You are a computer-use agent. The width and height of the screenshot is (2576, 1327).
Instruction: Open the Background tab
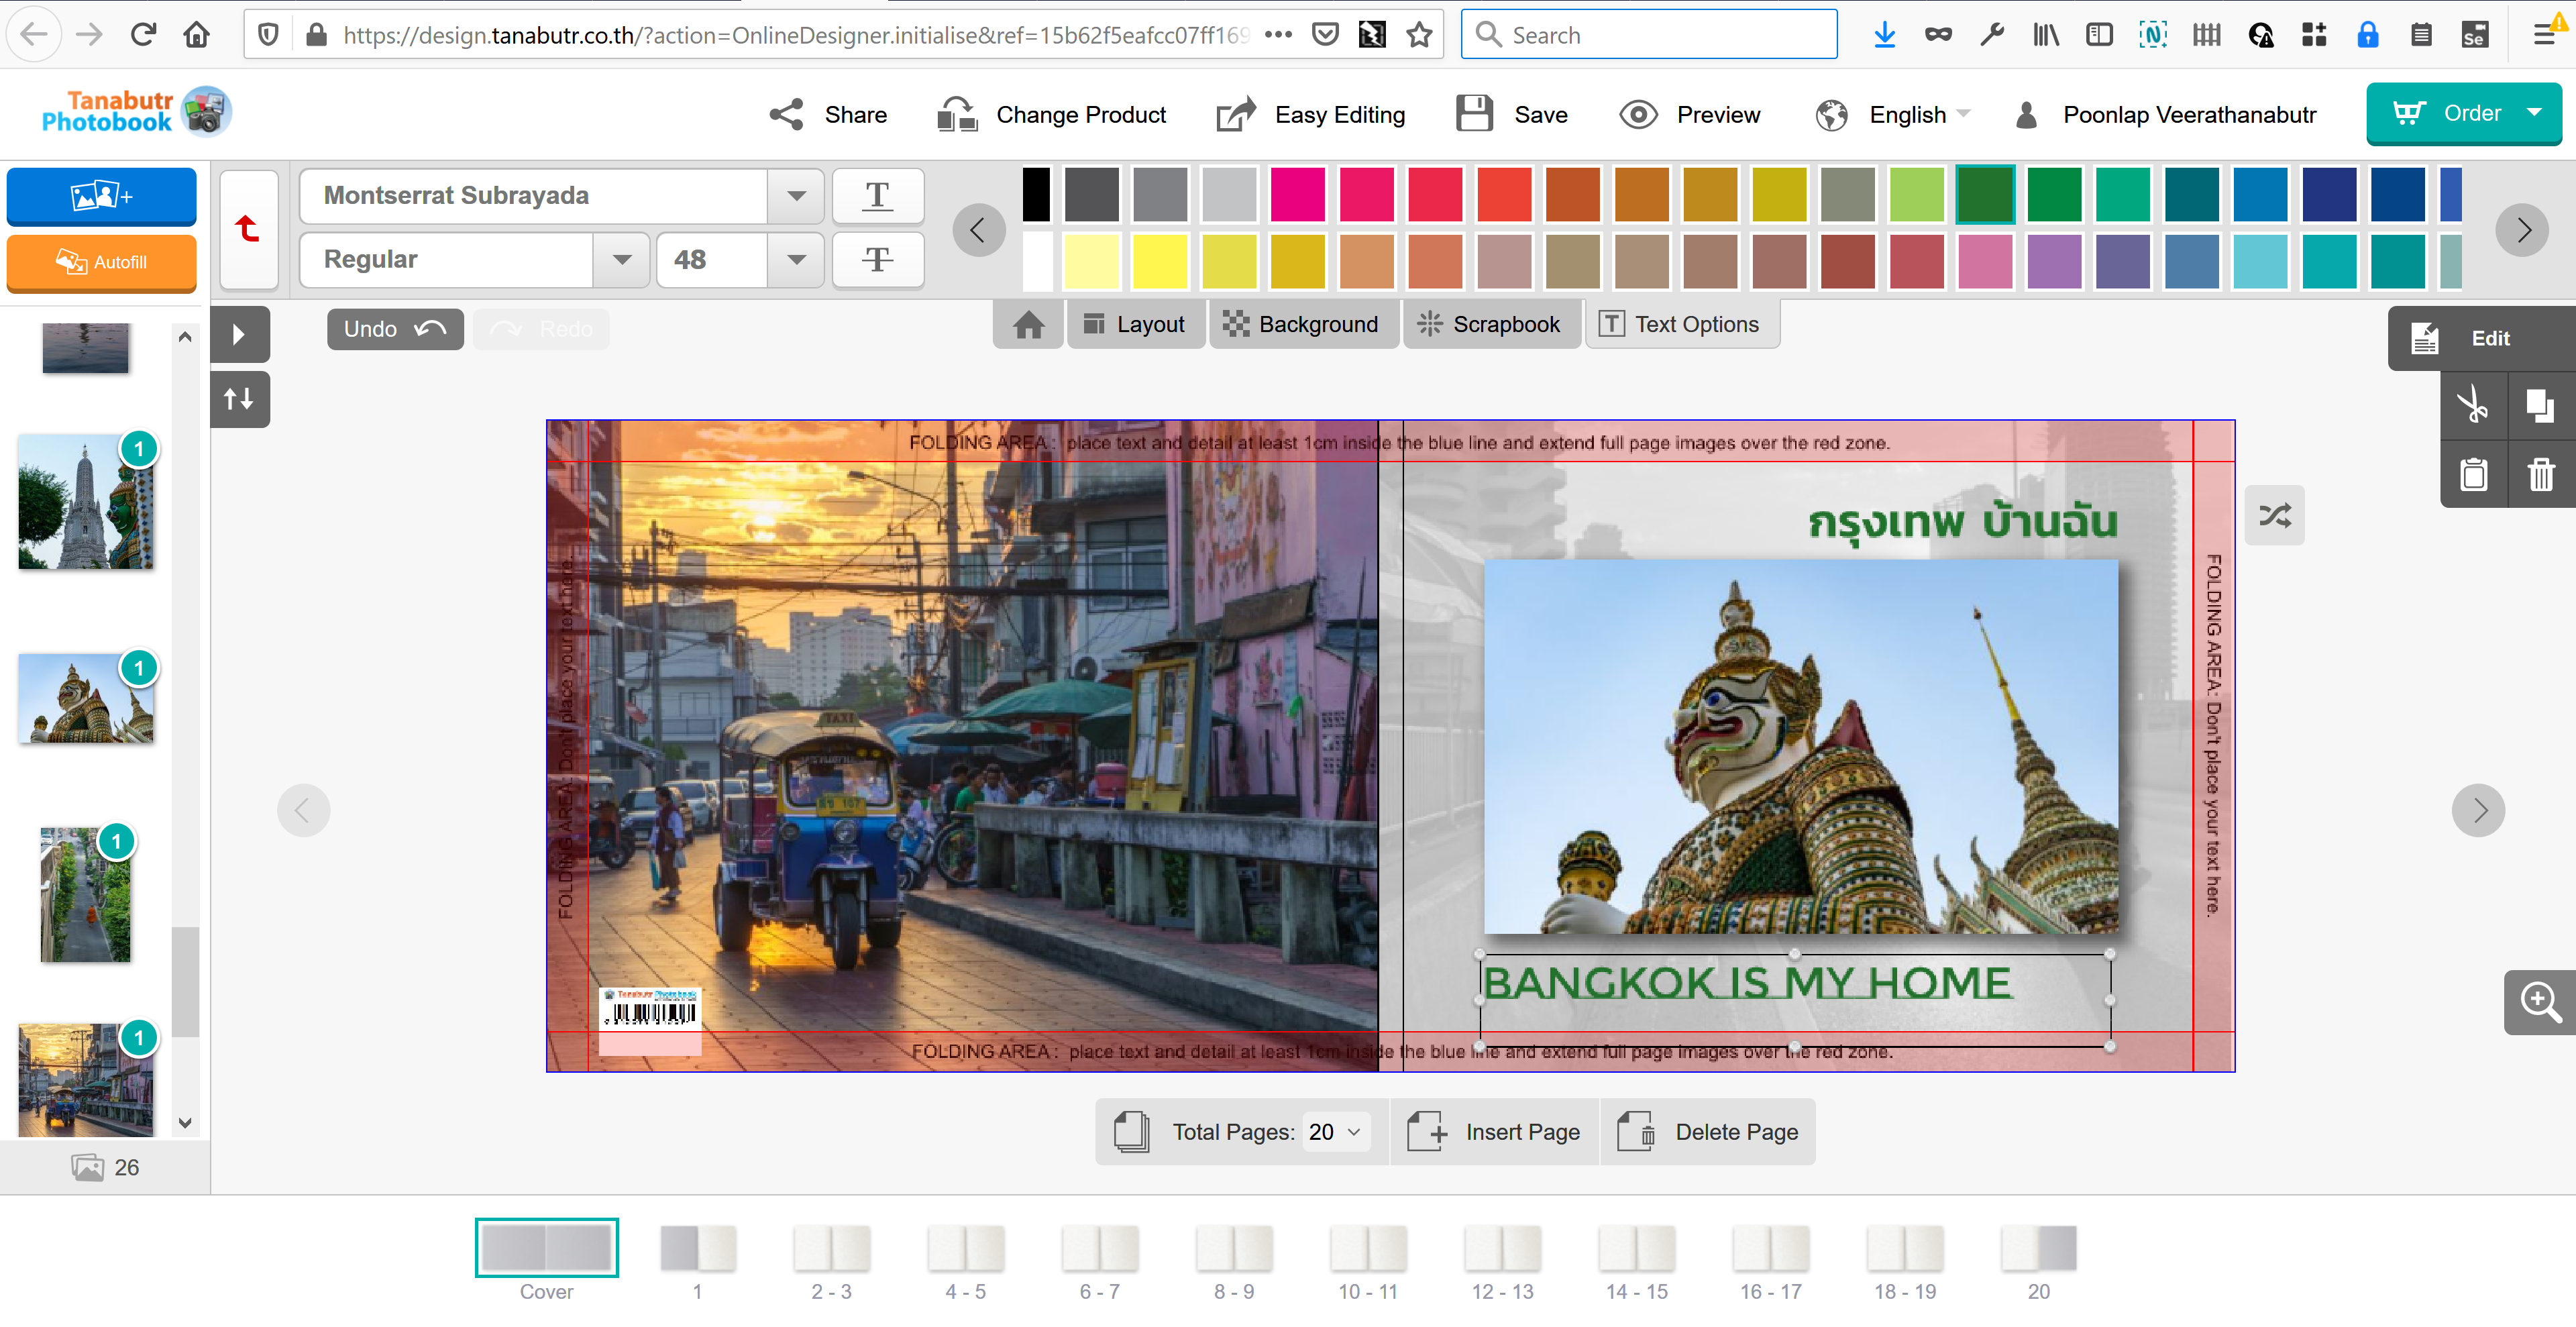click(x=1303, y=325)
